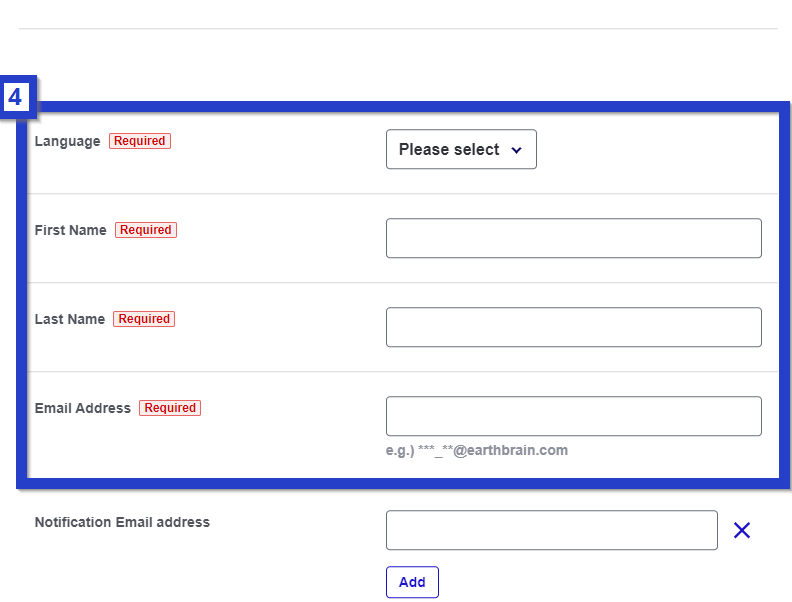The height and width of the screenshot is (602, 792).
Task: Click the Required badge beside First Name
Action: pos(146,230)
